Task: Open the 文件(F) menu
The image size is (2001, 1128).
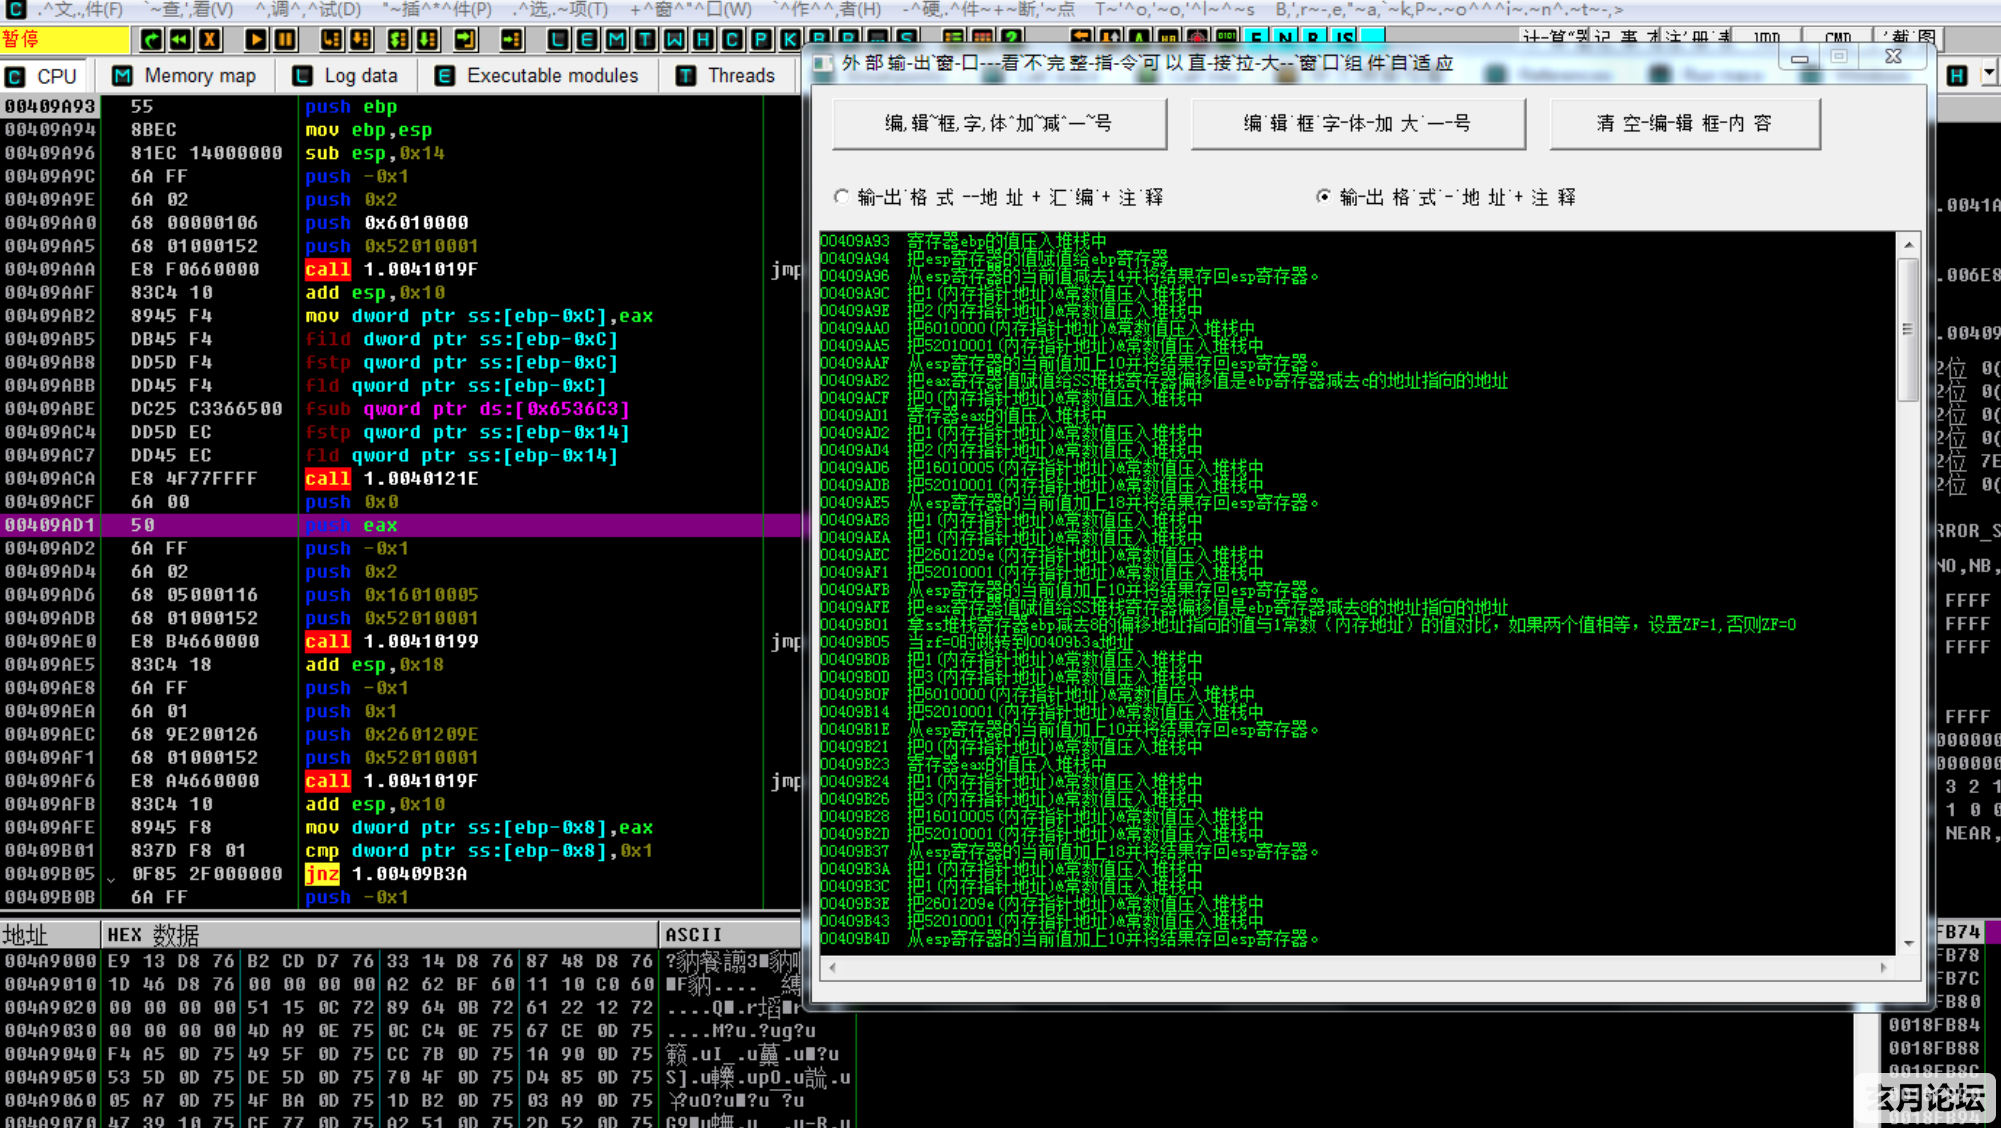Action: pos(80,10)
